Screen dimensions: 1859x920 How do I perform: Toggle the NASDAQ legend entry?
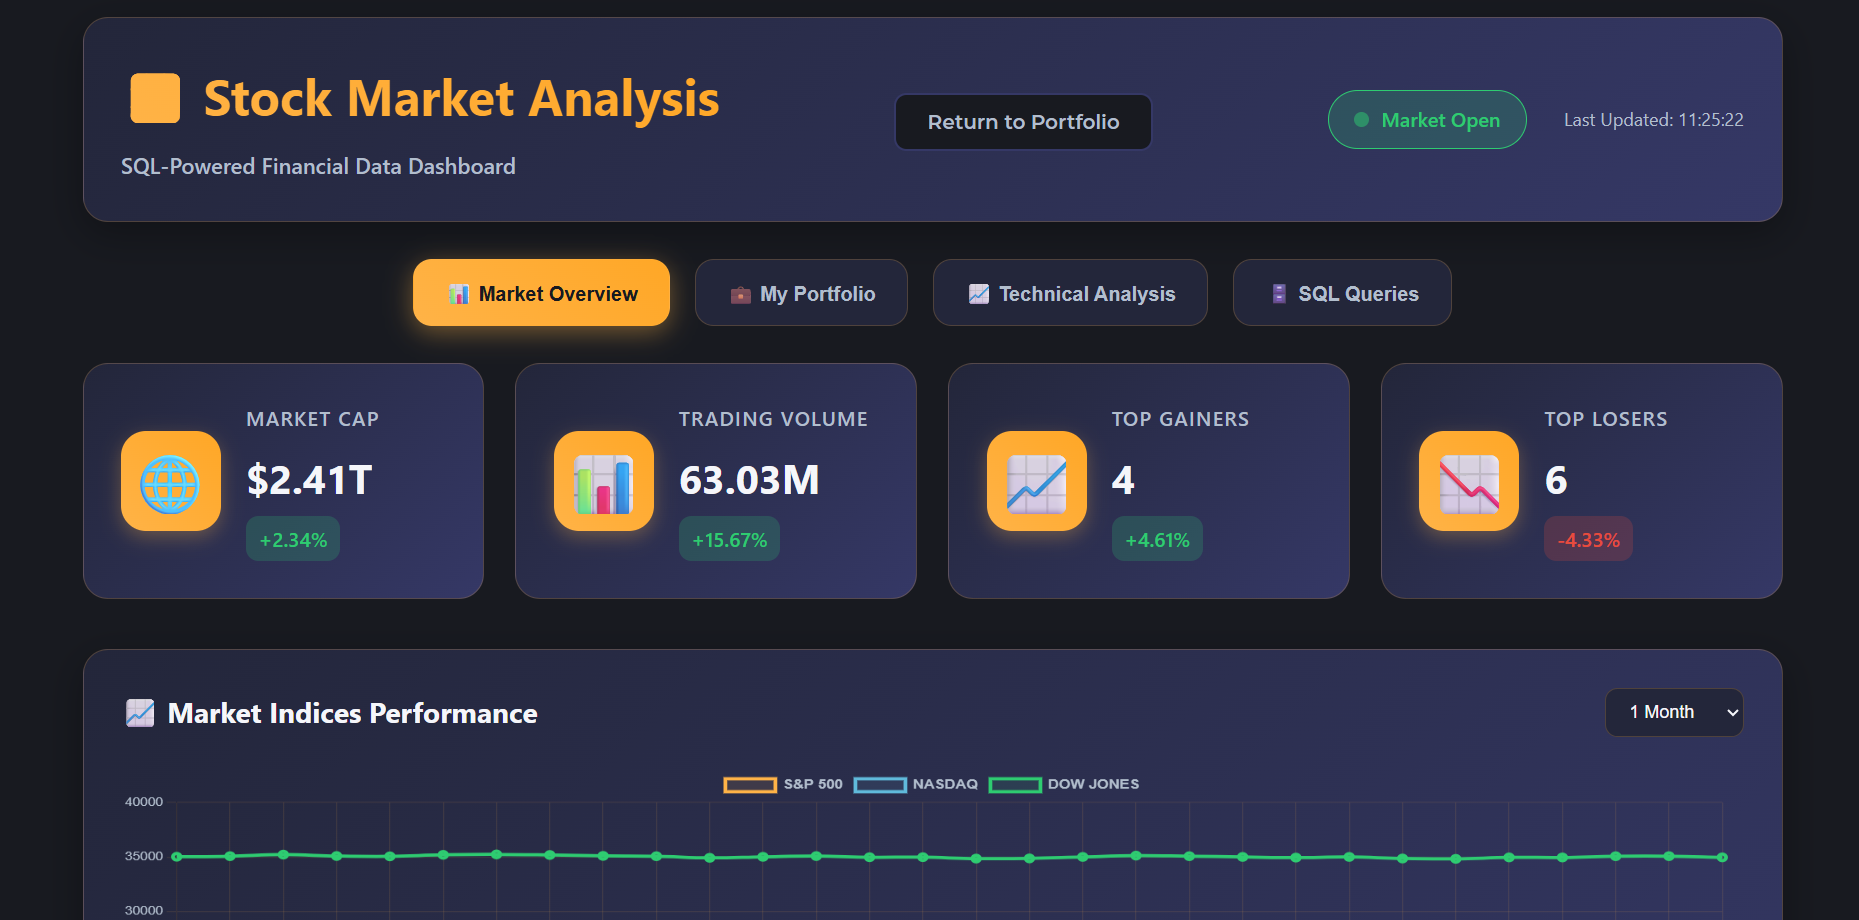(x=915, y=784)
